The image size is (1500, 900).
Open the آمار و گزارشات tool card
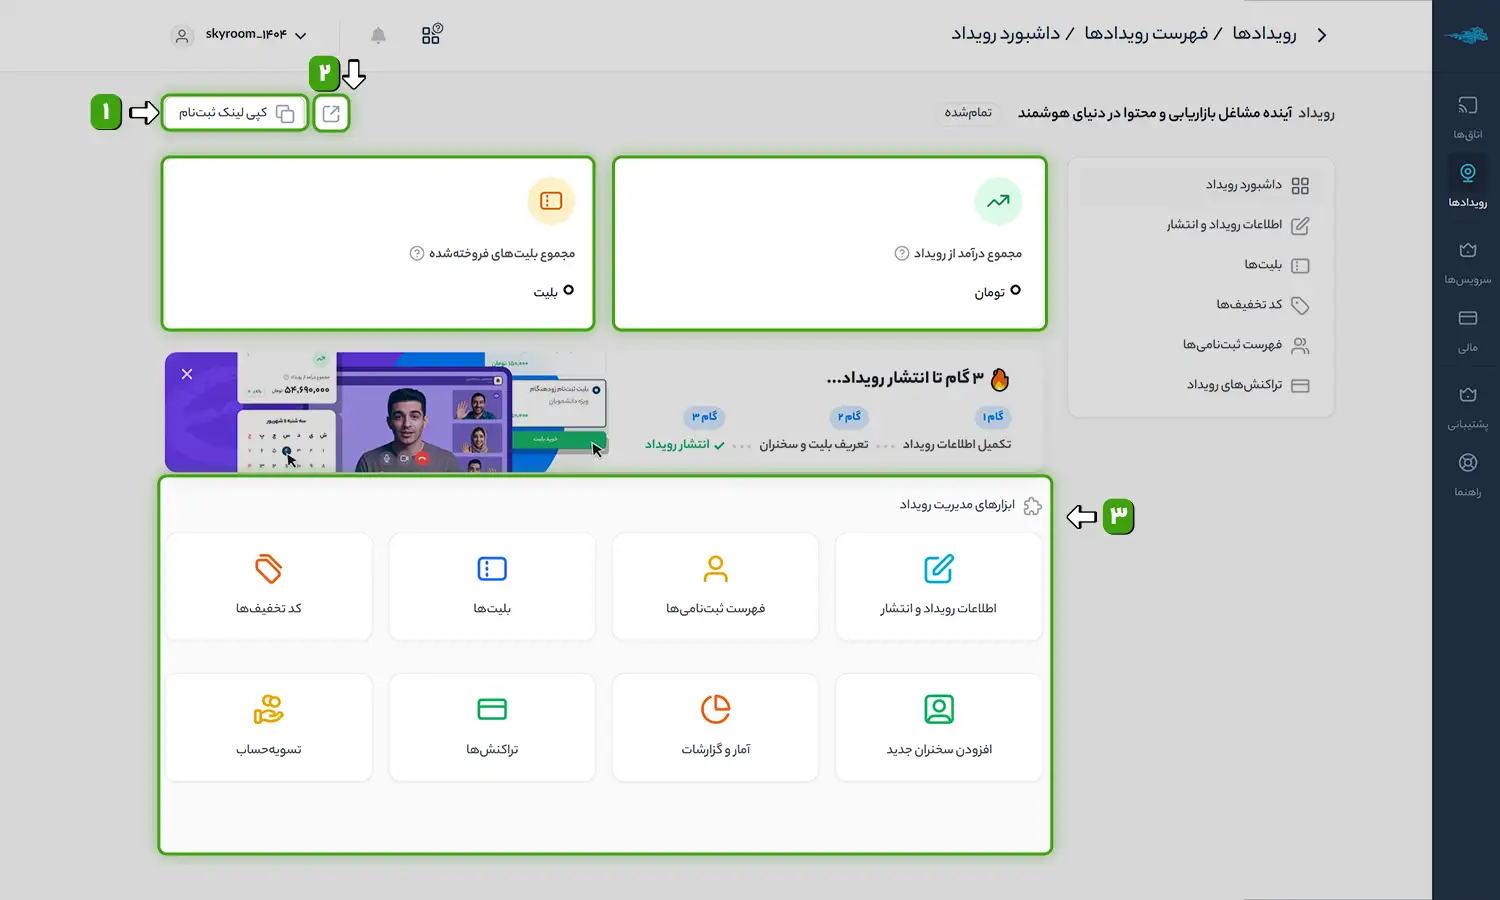coord(715,727)
